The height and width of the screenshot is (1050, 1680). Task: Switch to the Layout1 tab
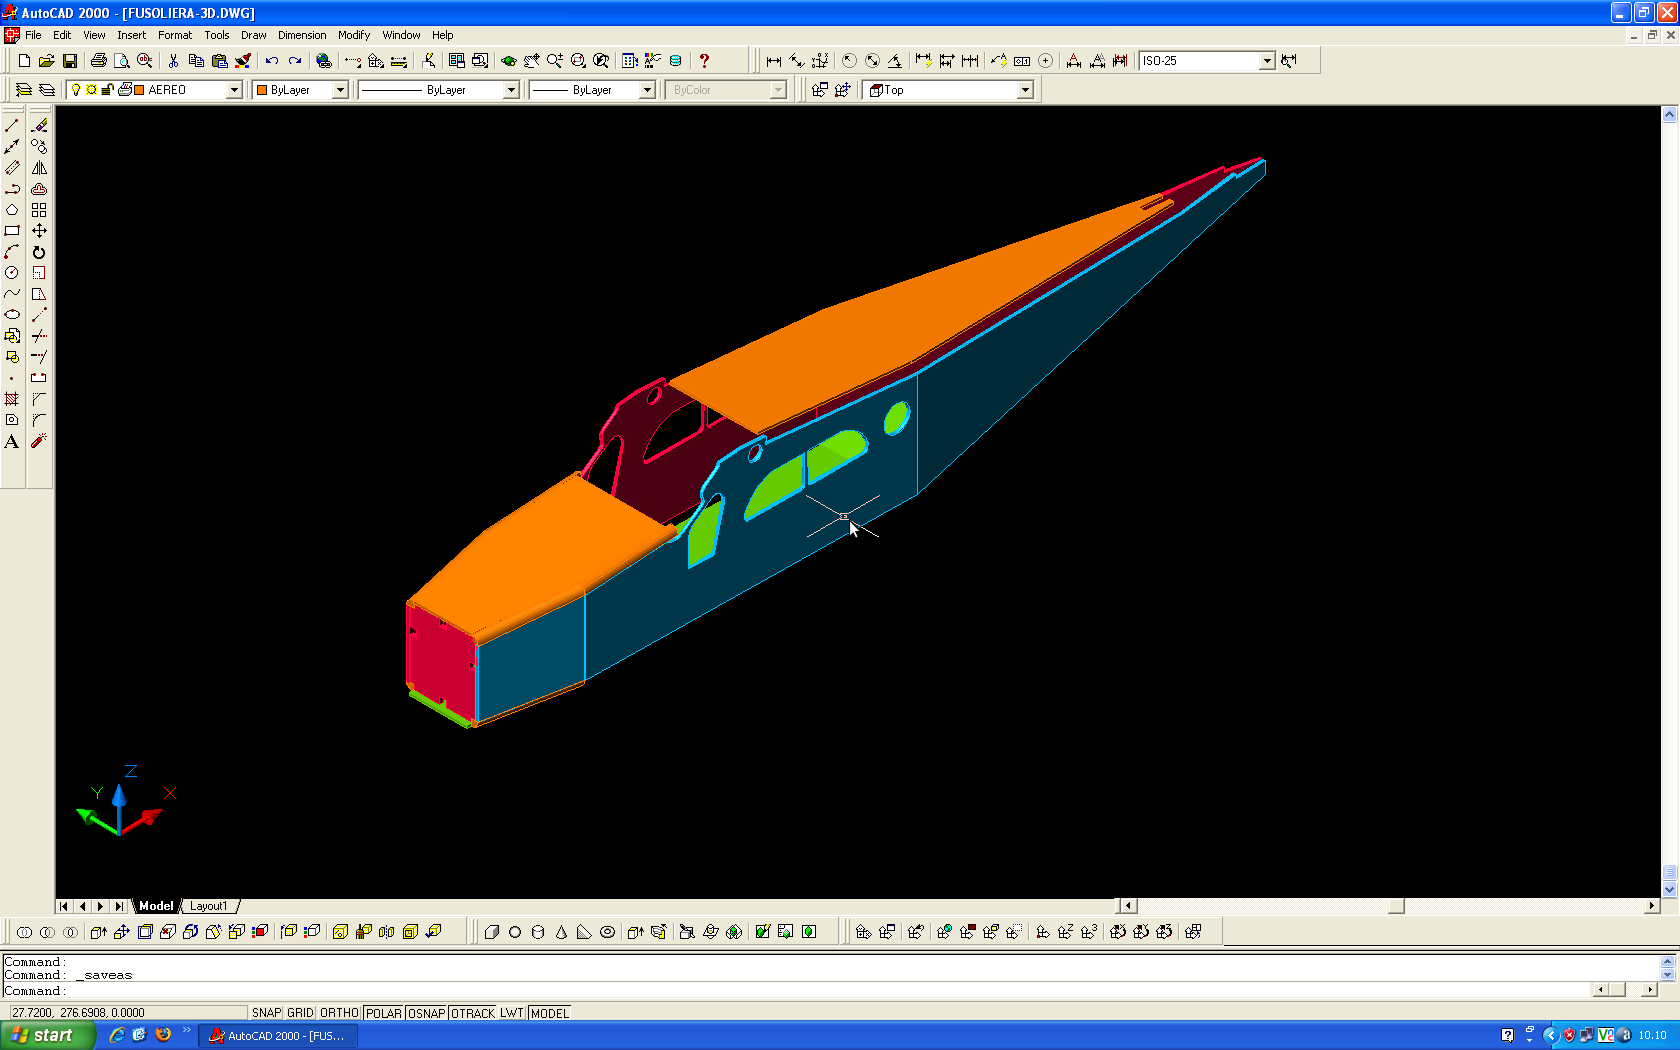pos(208,906)
